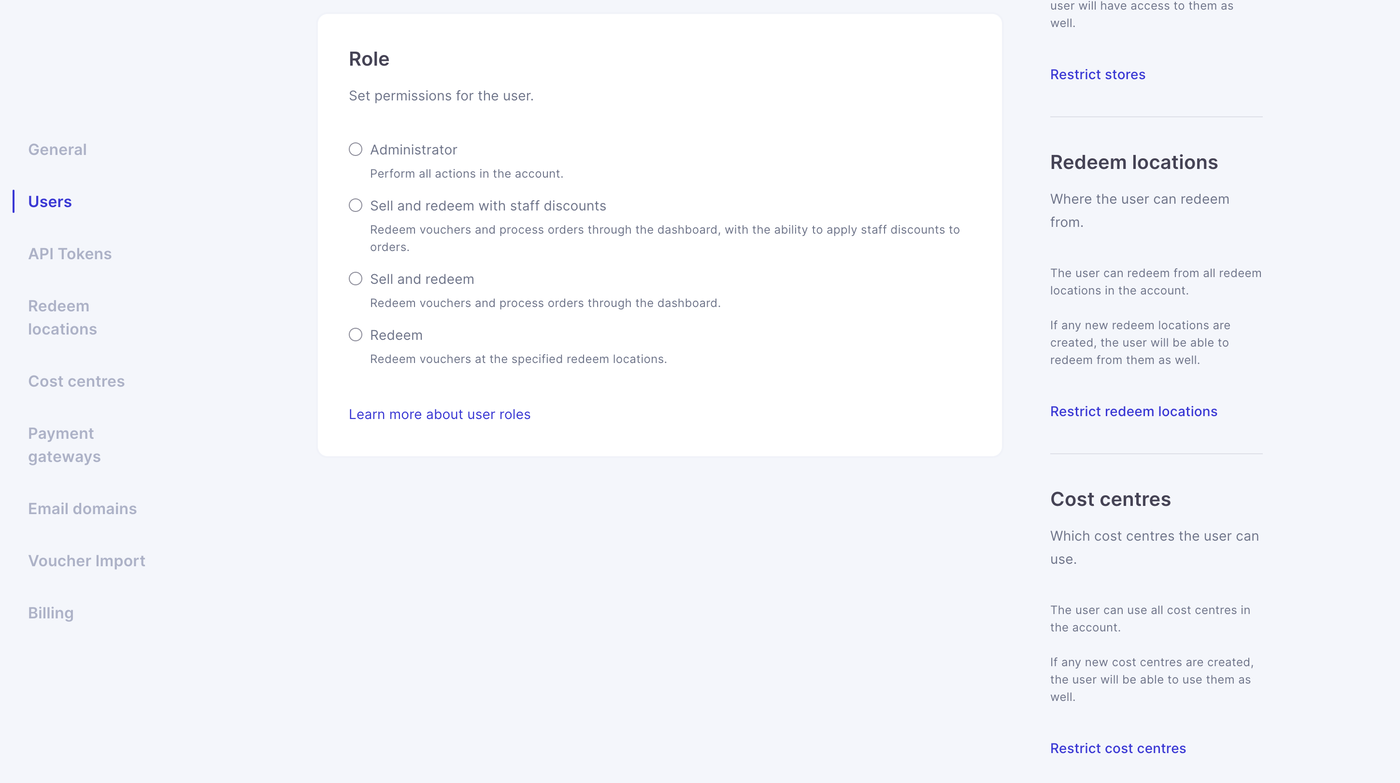
Task: Click the Administrator label text
Action: coord(413,150)
